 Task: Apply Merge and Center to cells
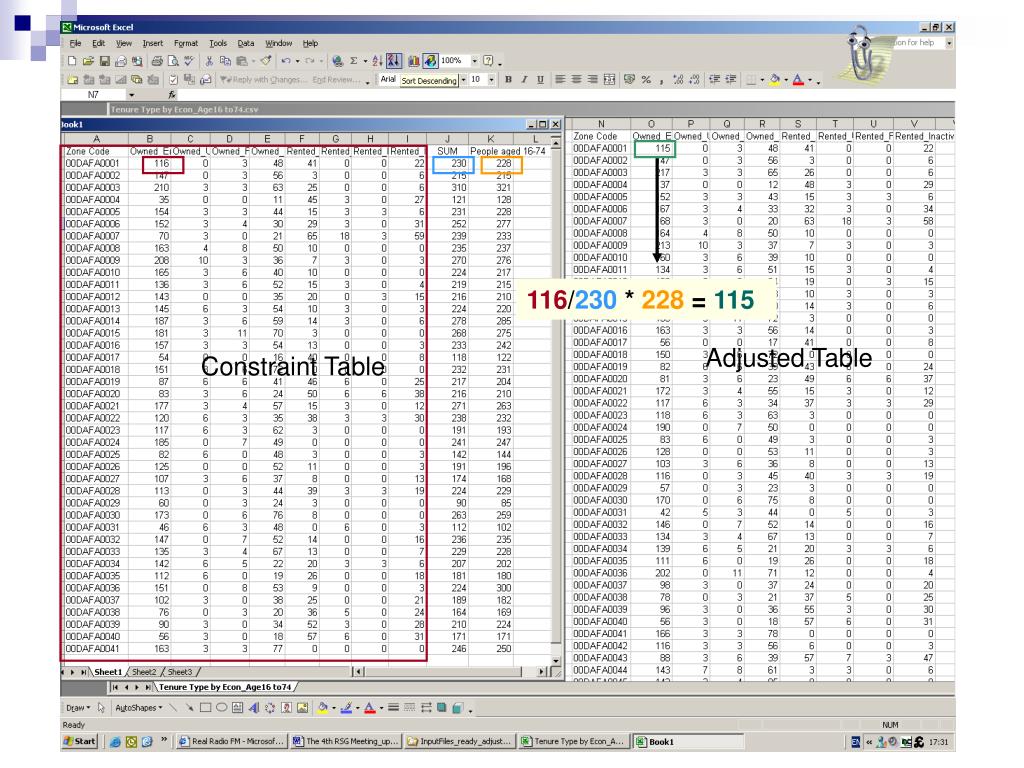(x=609, y=80)
